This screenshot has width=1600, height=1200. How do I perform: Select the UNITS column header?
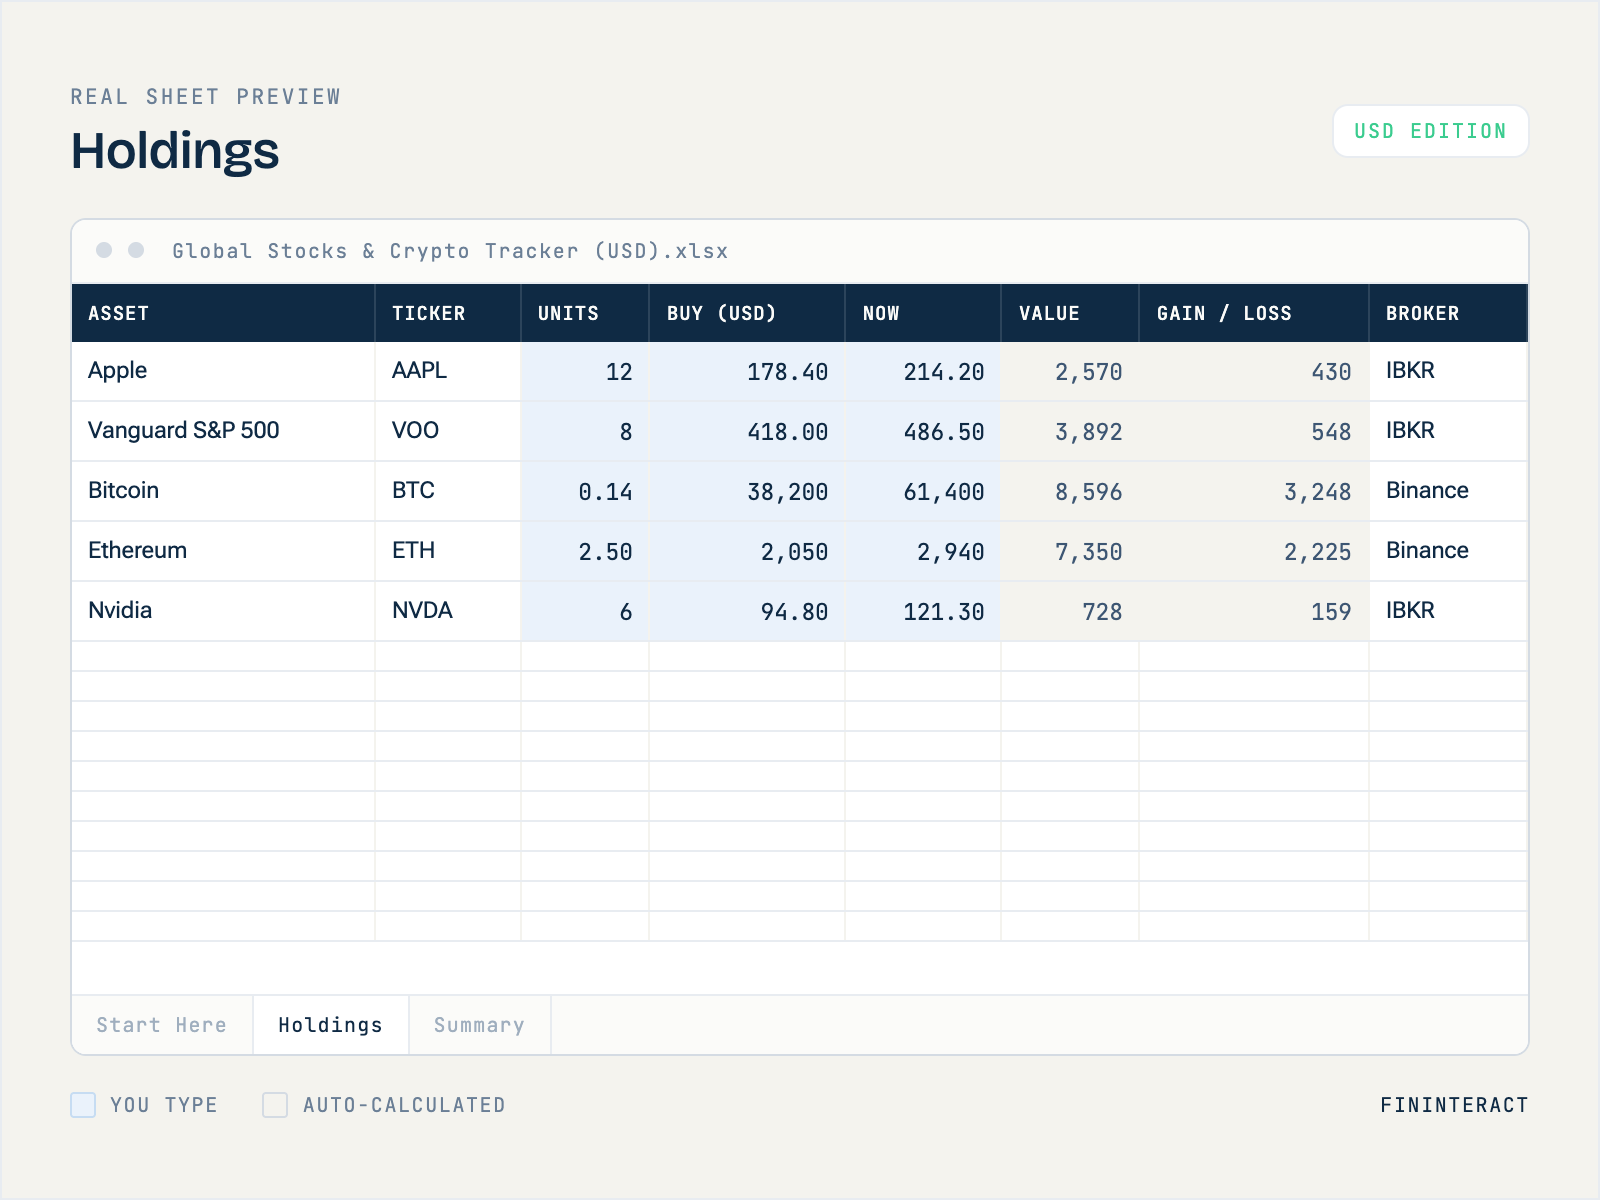585,313
